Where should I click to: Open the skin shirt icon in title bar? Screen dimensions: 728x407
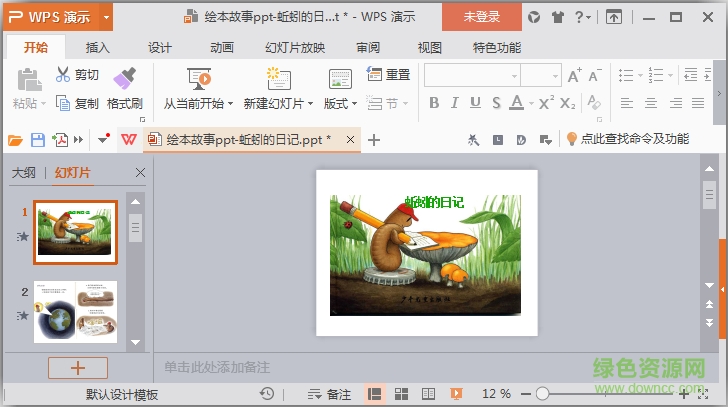point(558,17)
